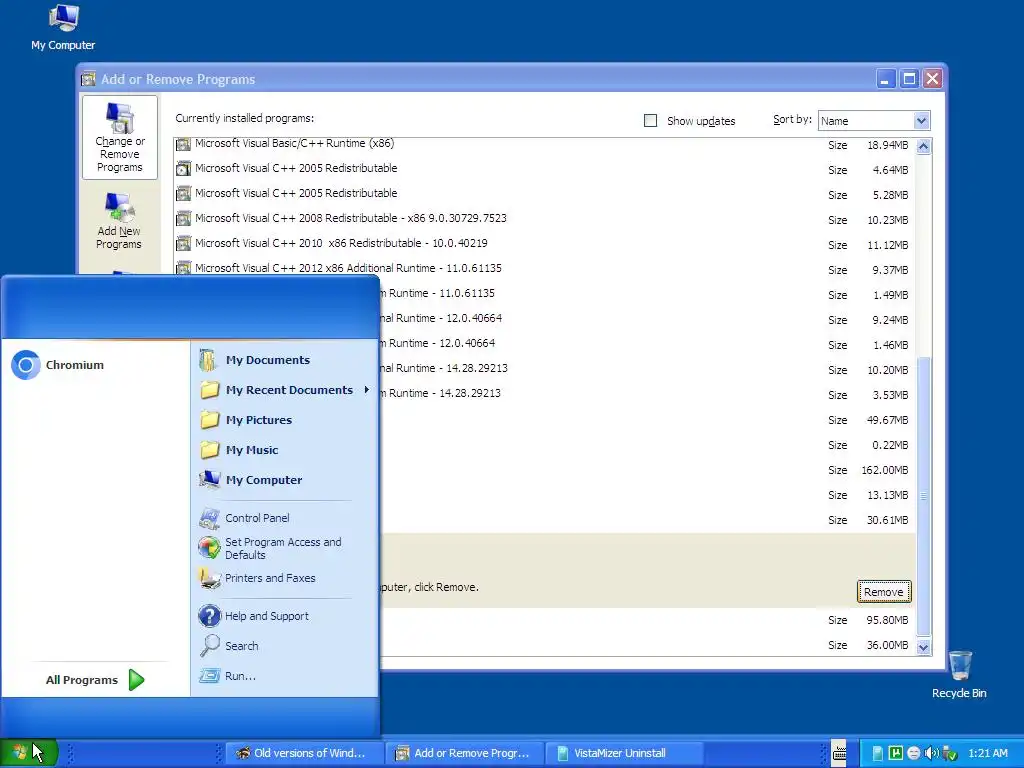Click the program list scrollbar thumb
The image size is (1024, 768).
point(923,496)
